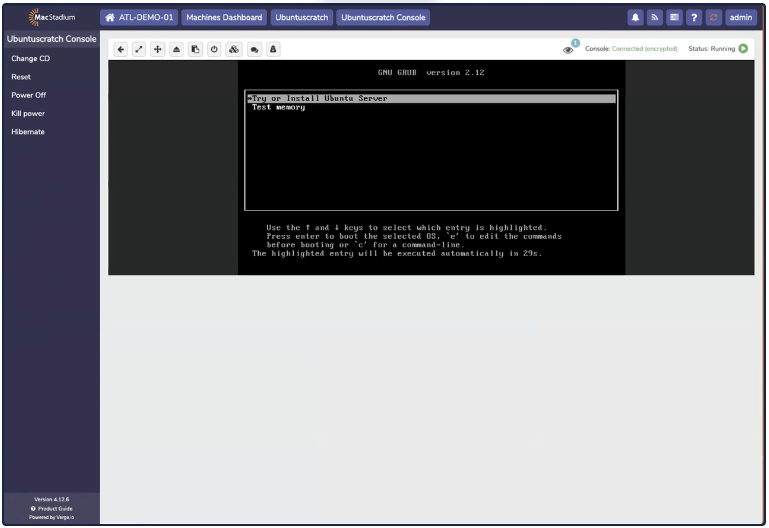Screen dimensions: 769x528
Task: Click the clipboard paste icon
Action: coord(195,48)
